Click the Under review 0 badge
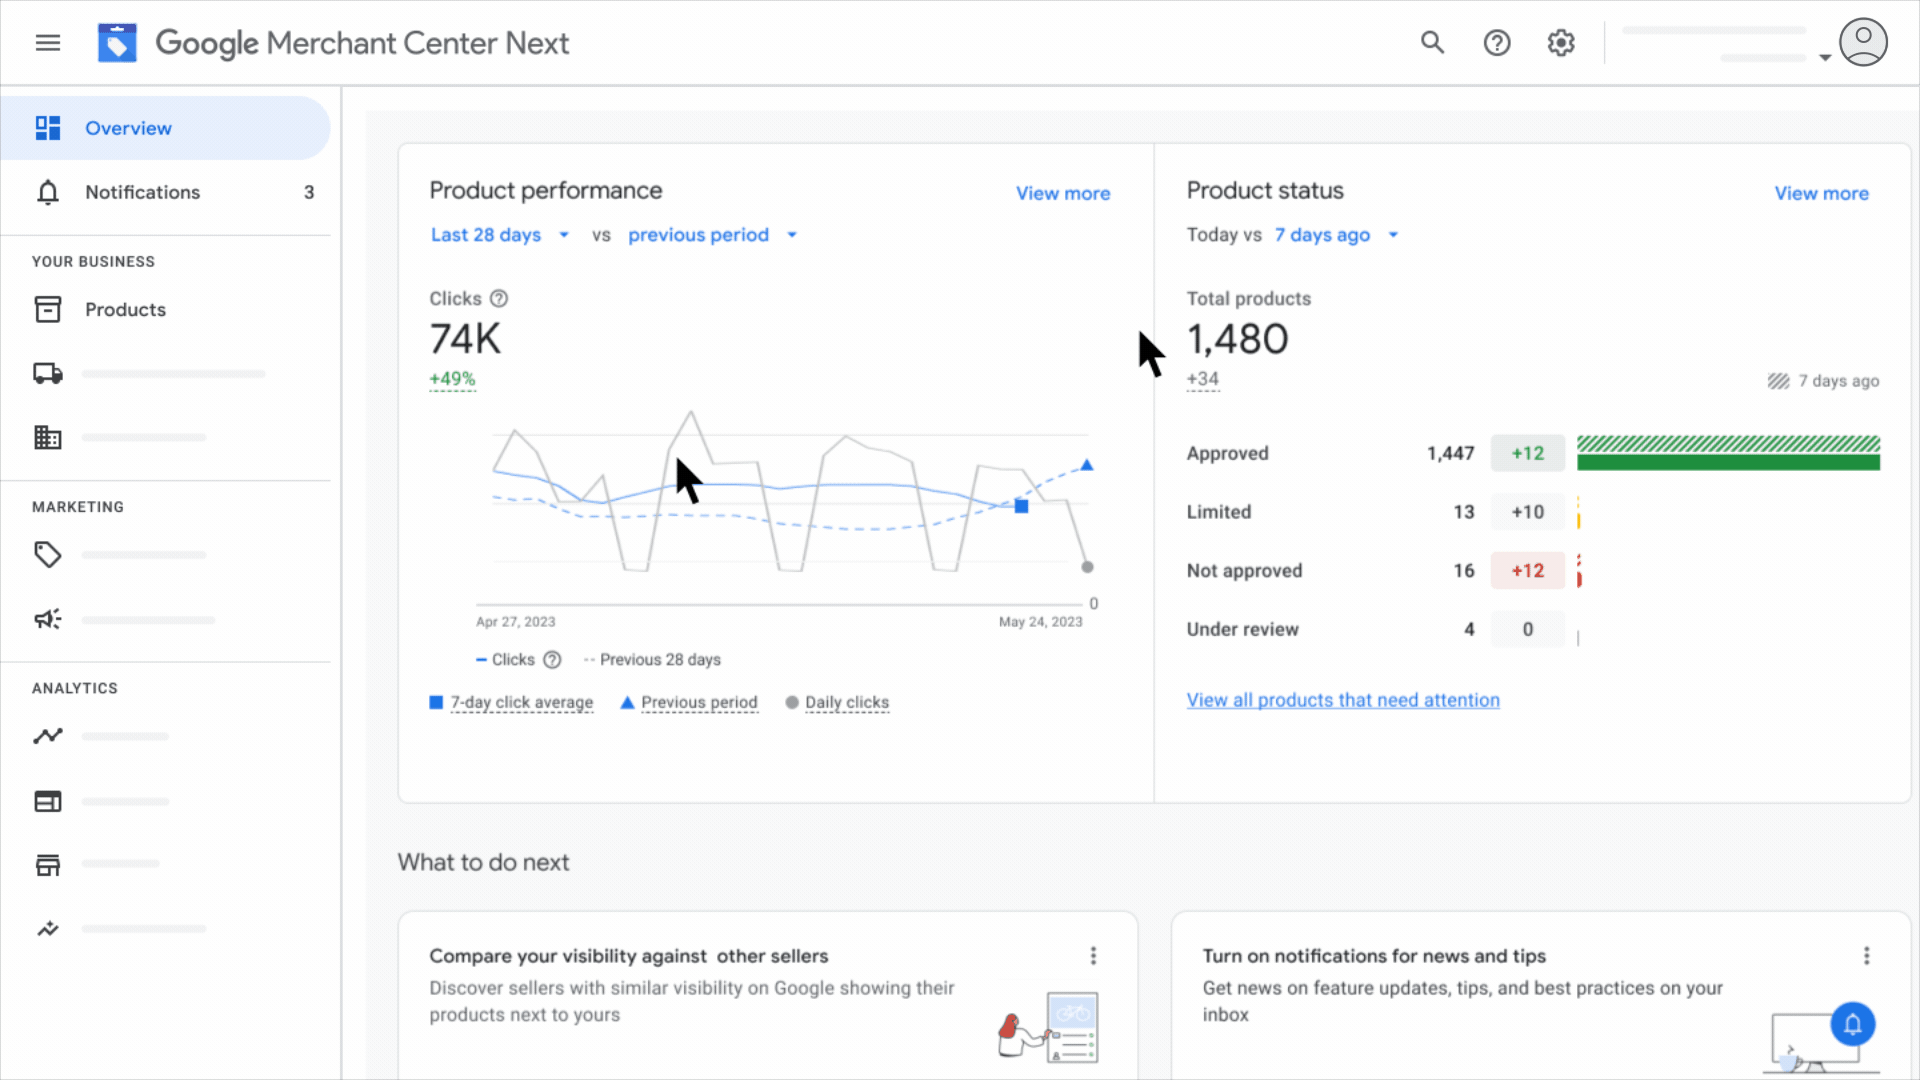Viewport: 1920px width, 1080px height. tap(1527, 629)
